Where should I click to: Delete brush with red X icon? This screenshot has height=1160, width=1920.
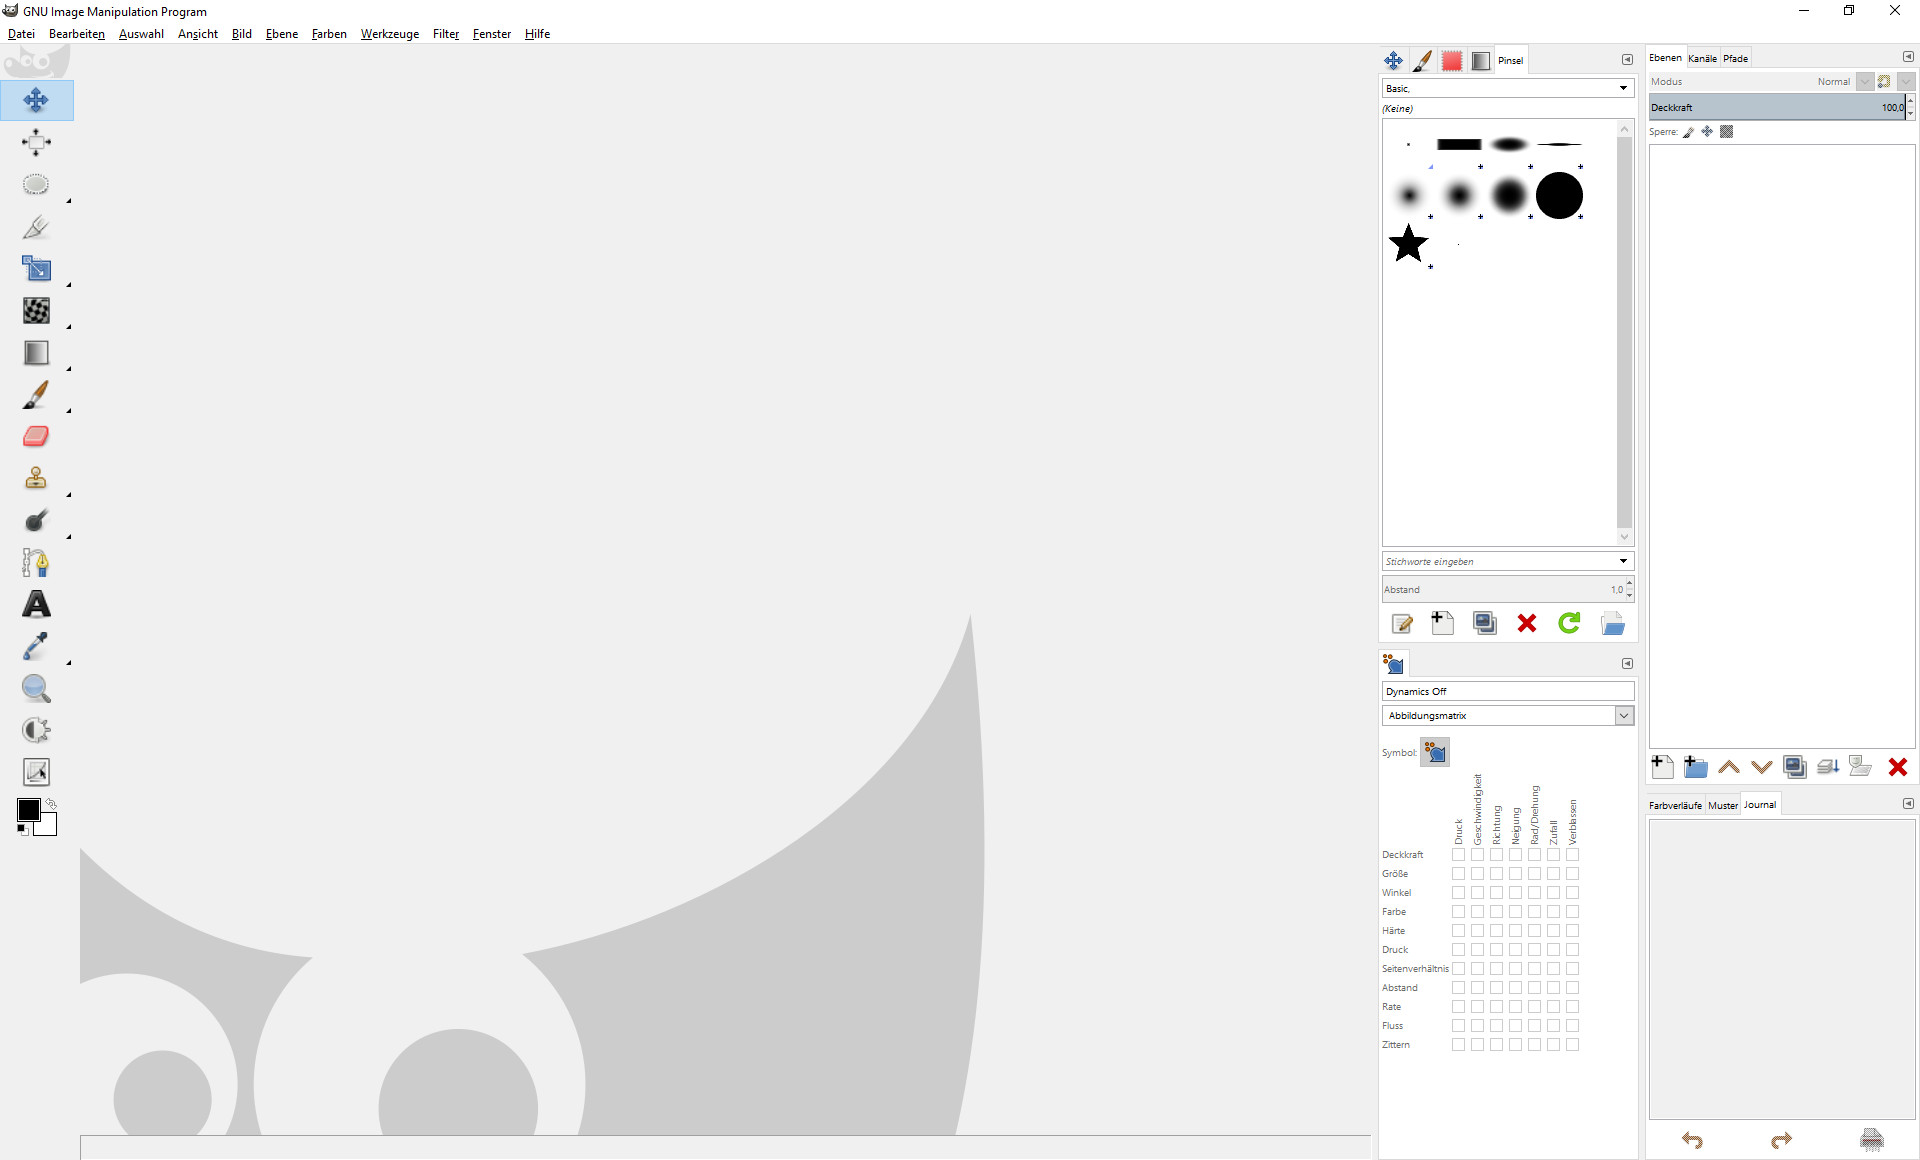[1526, 624]
